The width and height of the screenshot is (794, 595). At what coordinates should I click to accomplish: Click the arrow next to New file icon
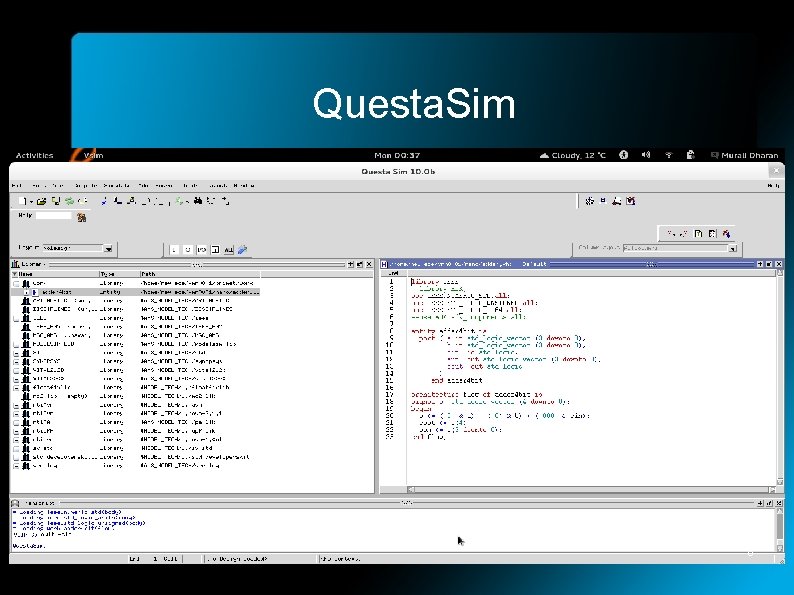click(x=31, y=202)
